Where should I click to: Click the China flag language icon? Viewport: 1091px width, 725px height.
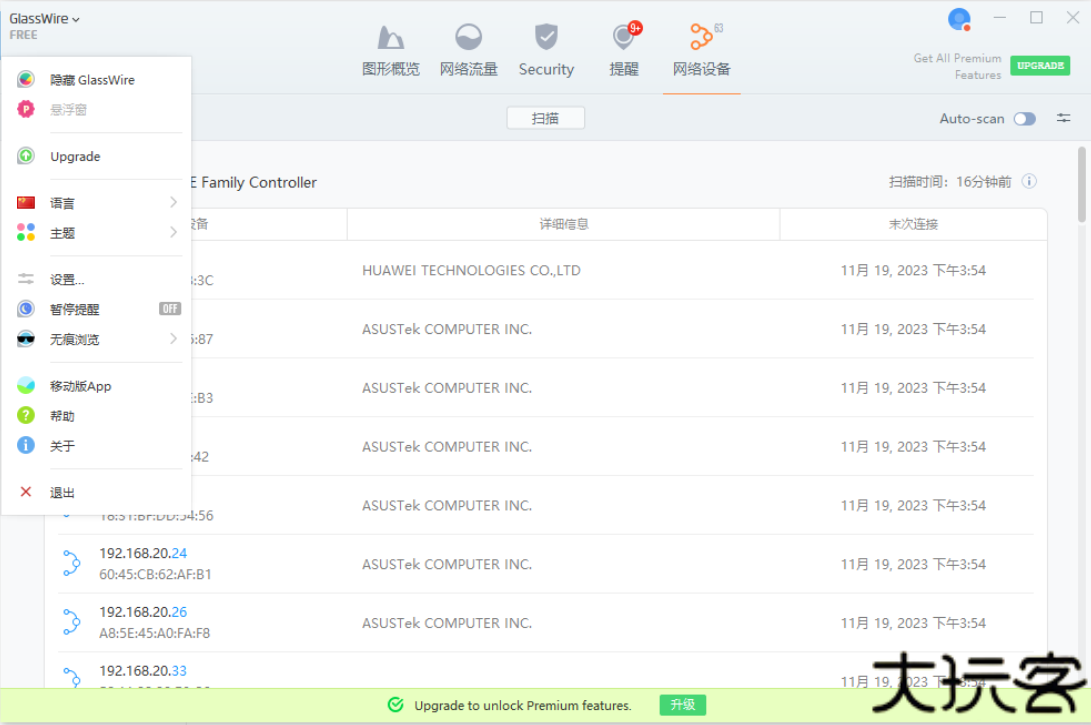pos(26,202)
